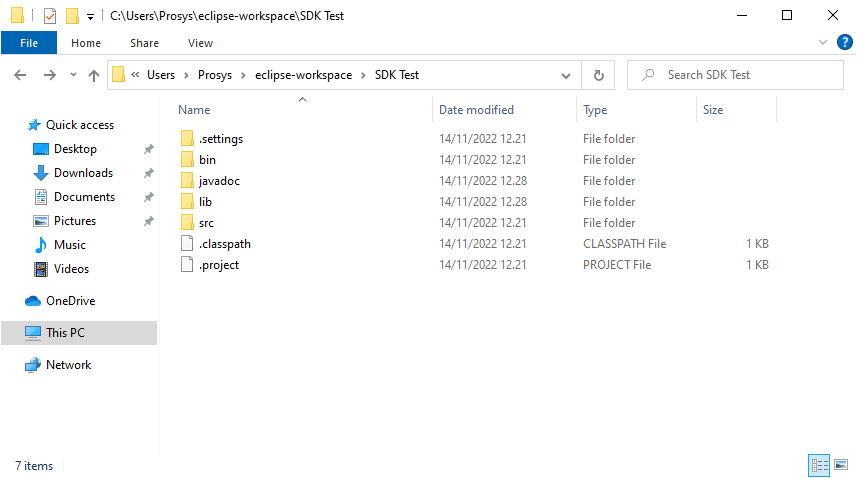Open the address bar history dropdown
857x478 pixels.
point(567,75)
